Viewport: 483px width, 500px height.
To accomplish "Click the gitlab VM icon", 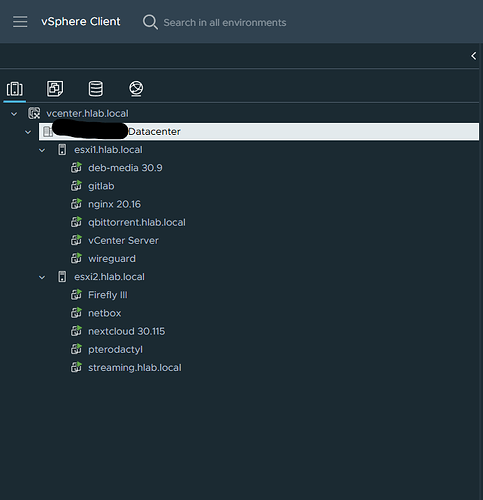I will [x=76, y=186].
